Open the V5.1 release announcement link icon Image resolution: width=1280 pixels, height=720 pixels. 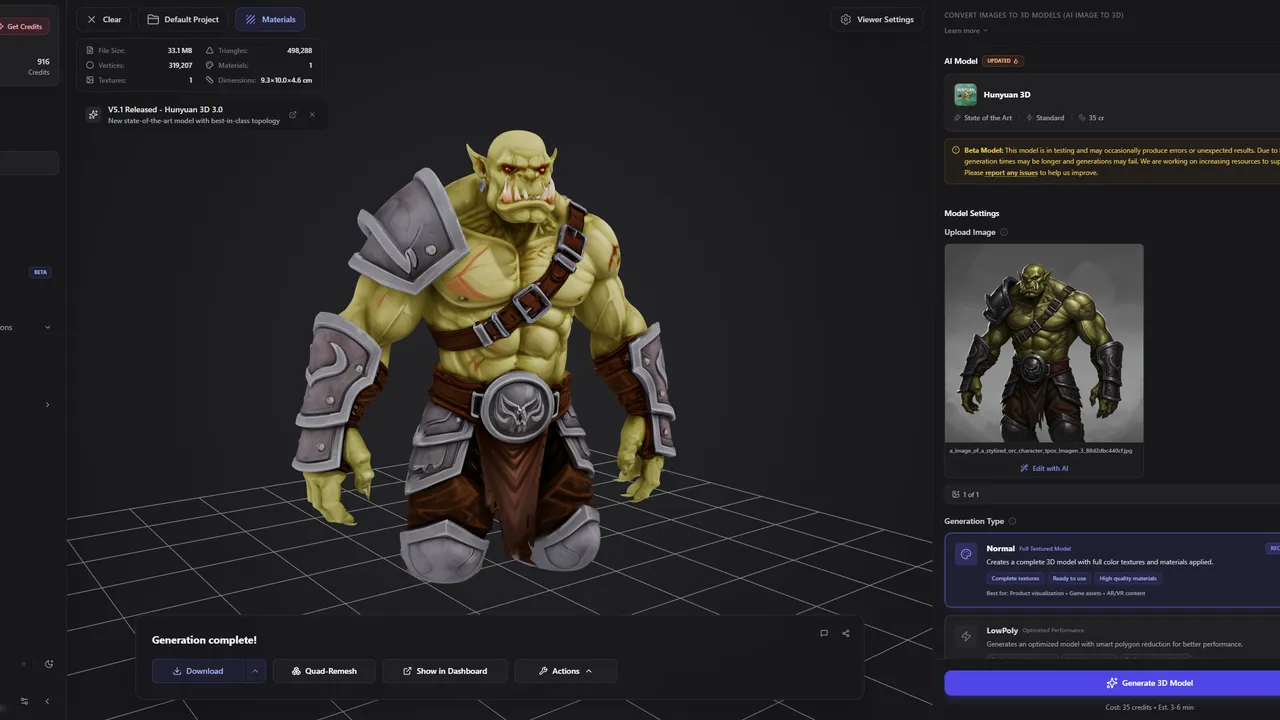point(293,114)
